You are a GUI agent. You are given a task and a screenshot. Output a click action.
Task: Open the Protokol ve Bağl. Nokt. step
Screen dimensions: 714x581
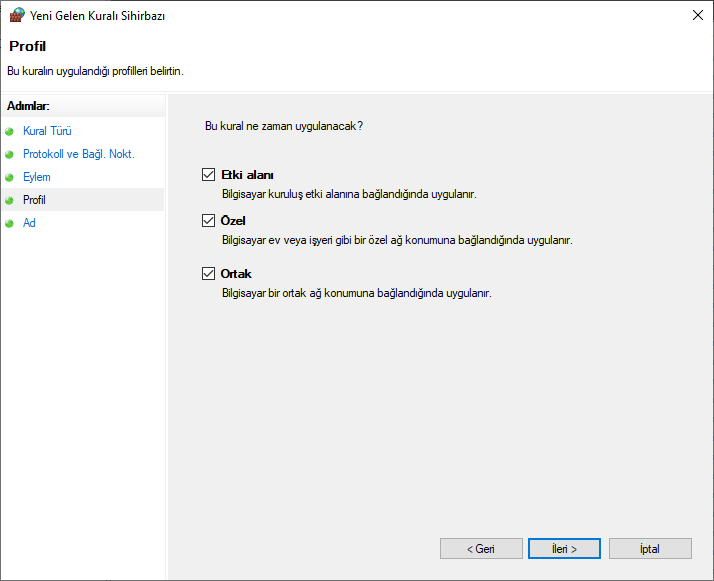pos(78,154)
